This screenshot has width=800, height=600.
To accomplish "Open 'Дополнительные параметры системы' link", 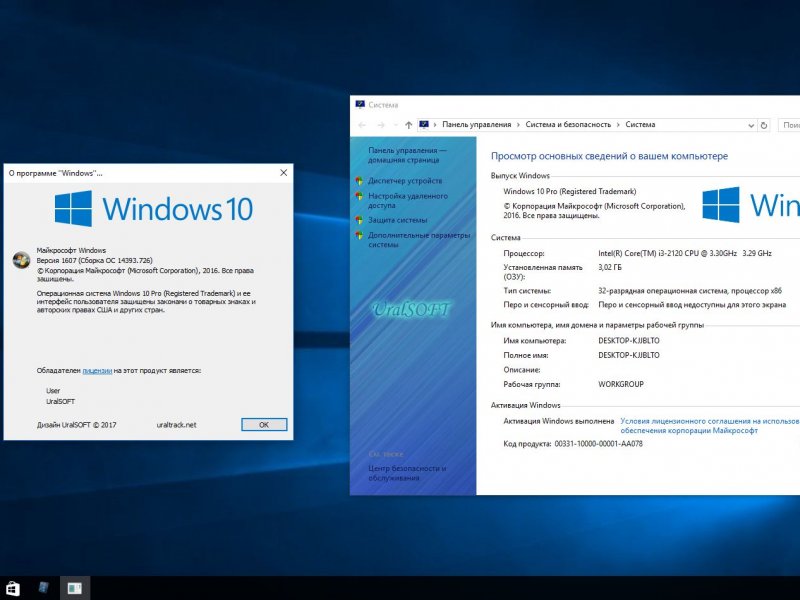I will click(419, 240).
